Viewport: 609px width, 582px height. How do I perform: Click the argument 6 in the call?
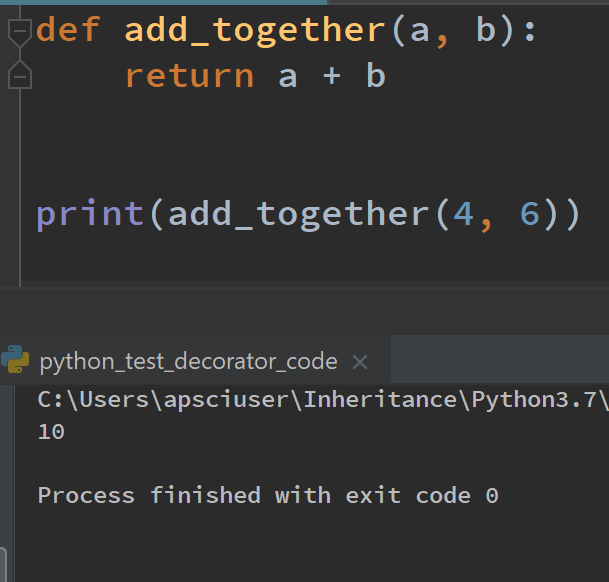[x=529, y=213]
